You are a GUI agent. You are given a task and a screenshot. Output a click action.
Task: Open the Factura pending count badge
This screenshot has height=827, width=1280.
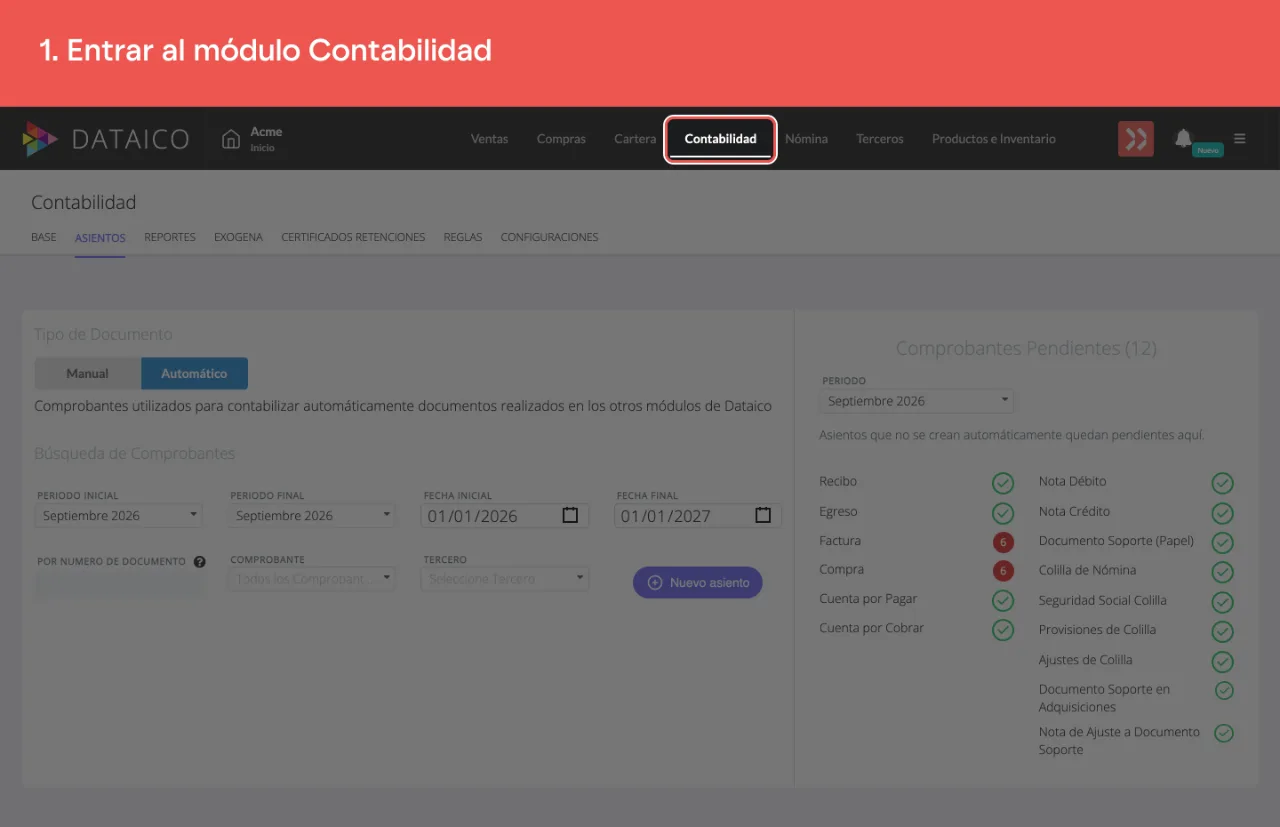point(1003,542)
